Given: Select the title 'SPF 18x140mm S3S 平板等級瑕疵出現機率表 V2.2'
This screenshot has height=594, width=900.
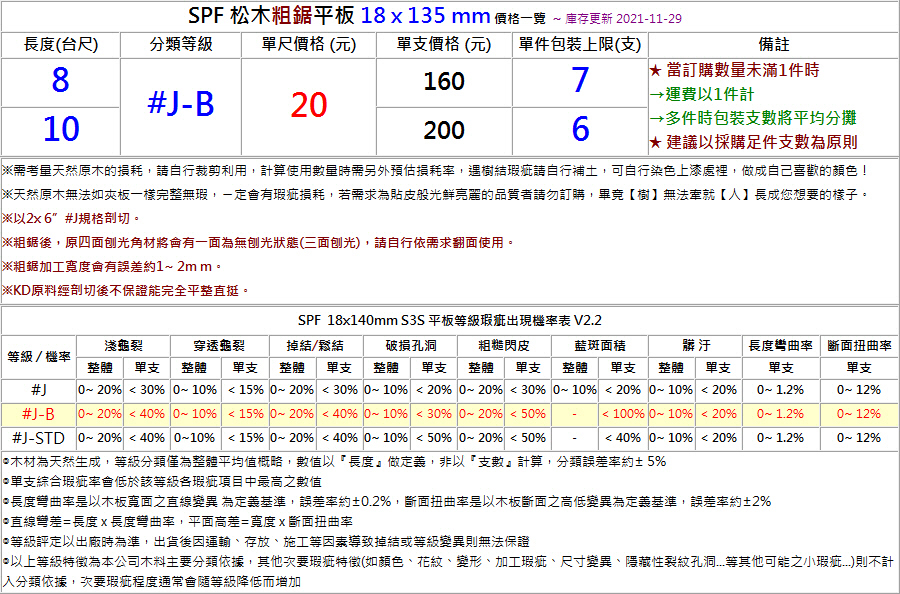Looking at the screenshot, I should point(449,320).
